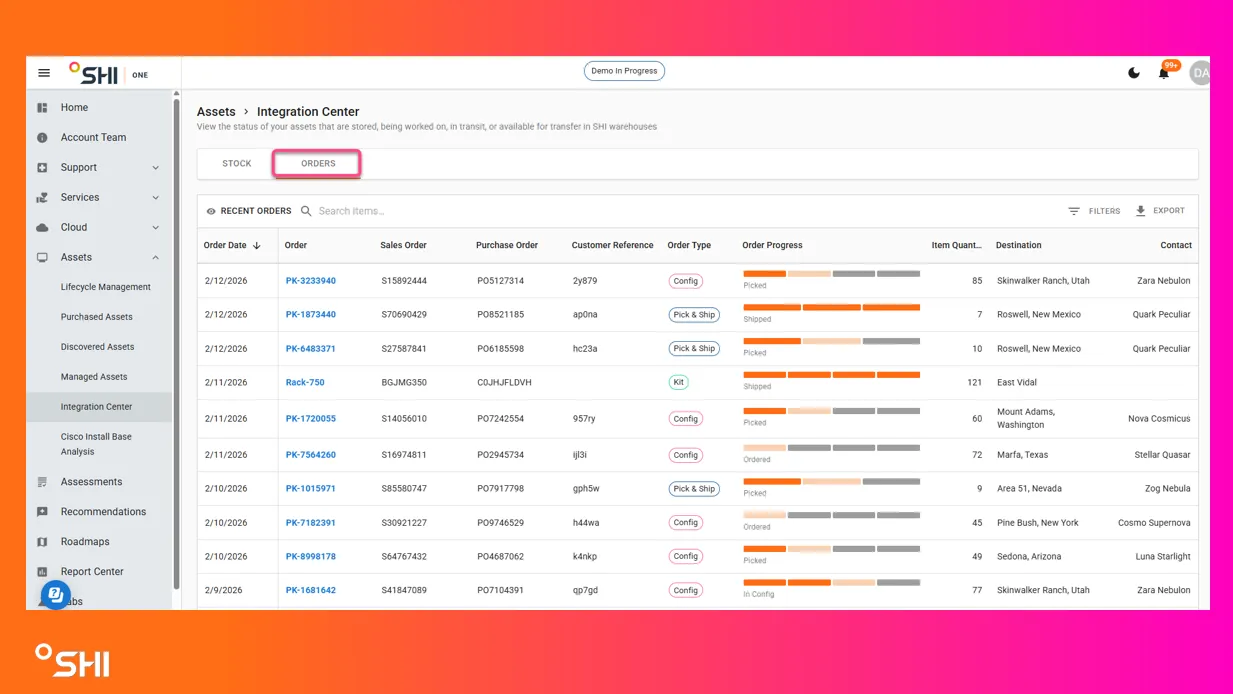Expand the Support menu chevron
This screenshot has height=694, width=1233.
[156, 168]
